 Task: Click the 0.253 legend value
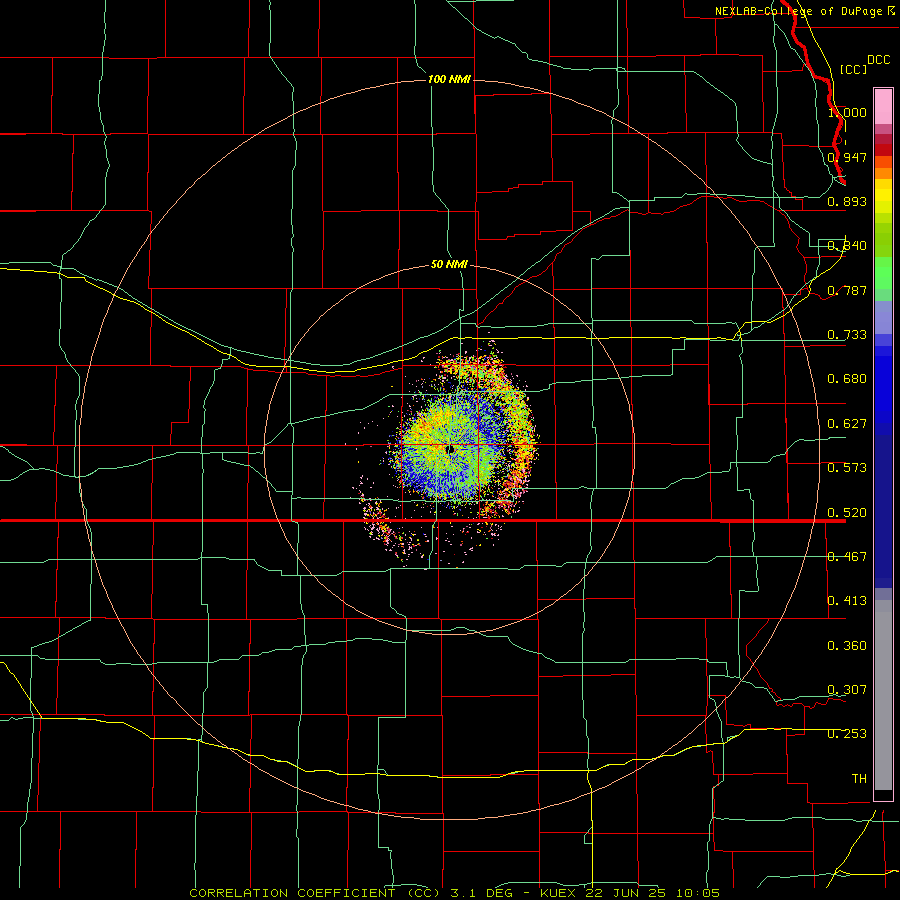click(847, 734)
